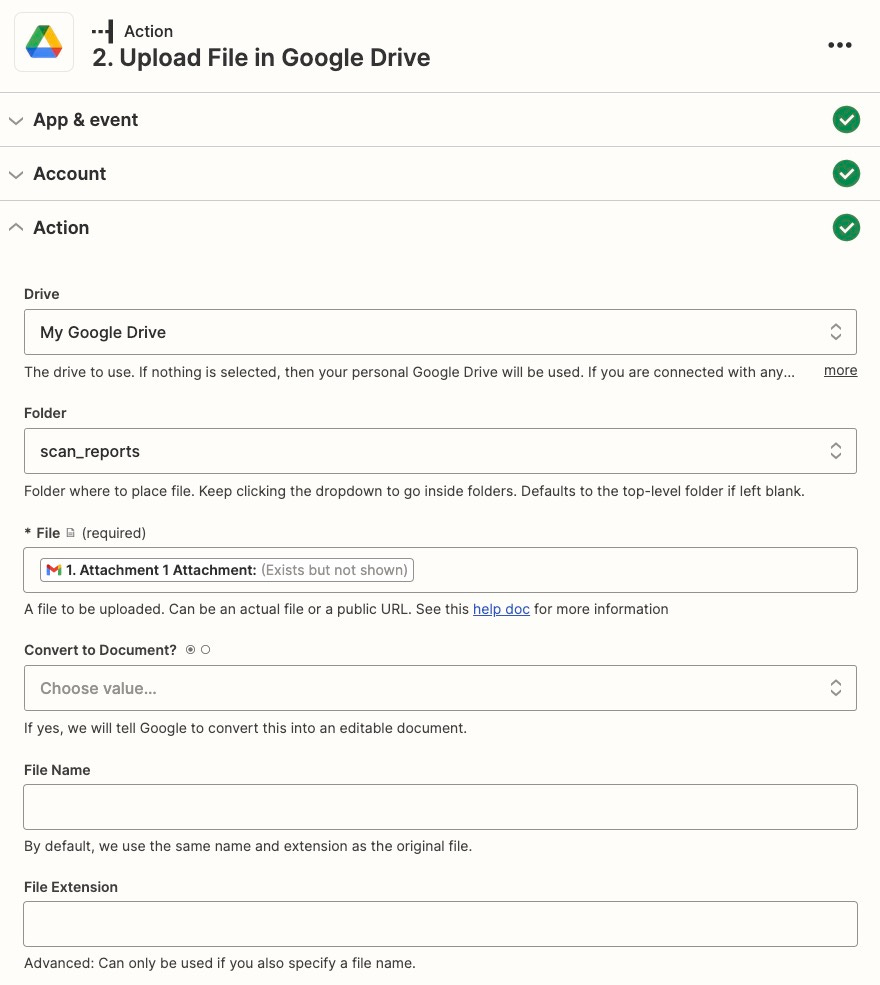Collapse the Action section

click(16, 227)
